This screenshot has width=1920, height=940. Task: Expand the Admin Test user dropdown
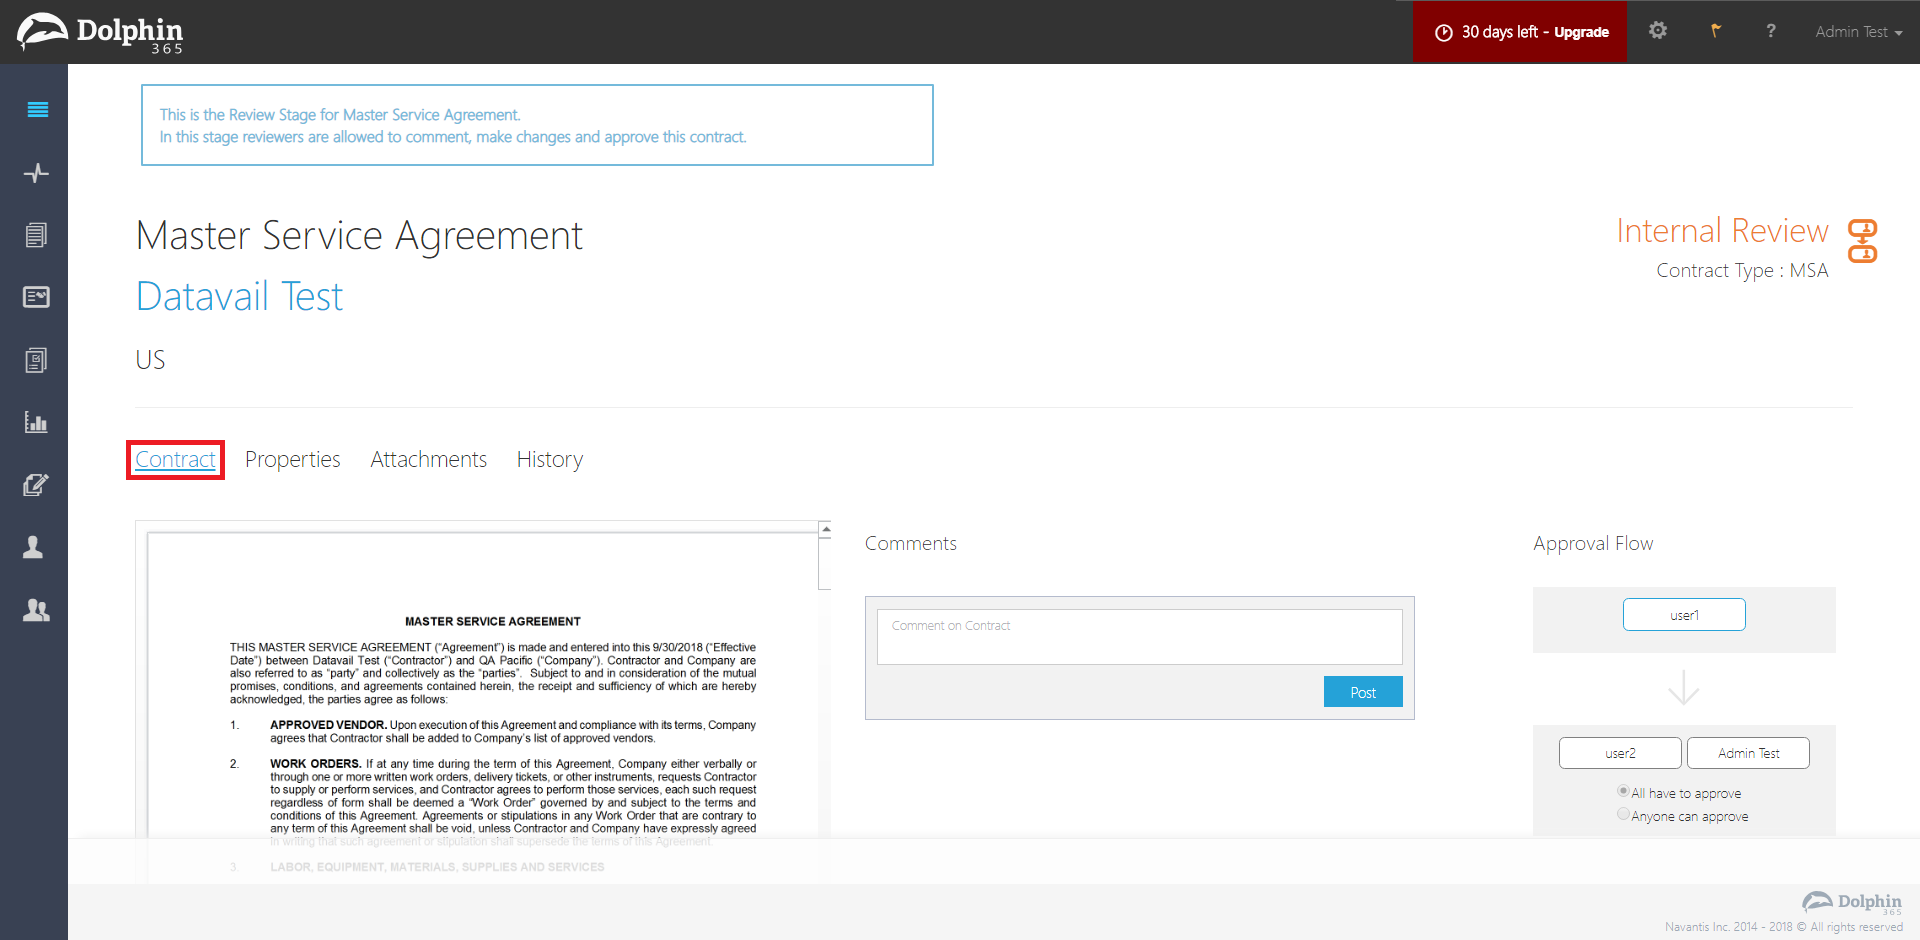[1859, 32]
